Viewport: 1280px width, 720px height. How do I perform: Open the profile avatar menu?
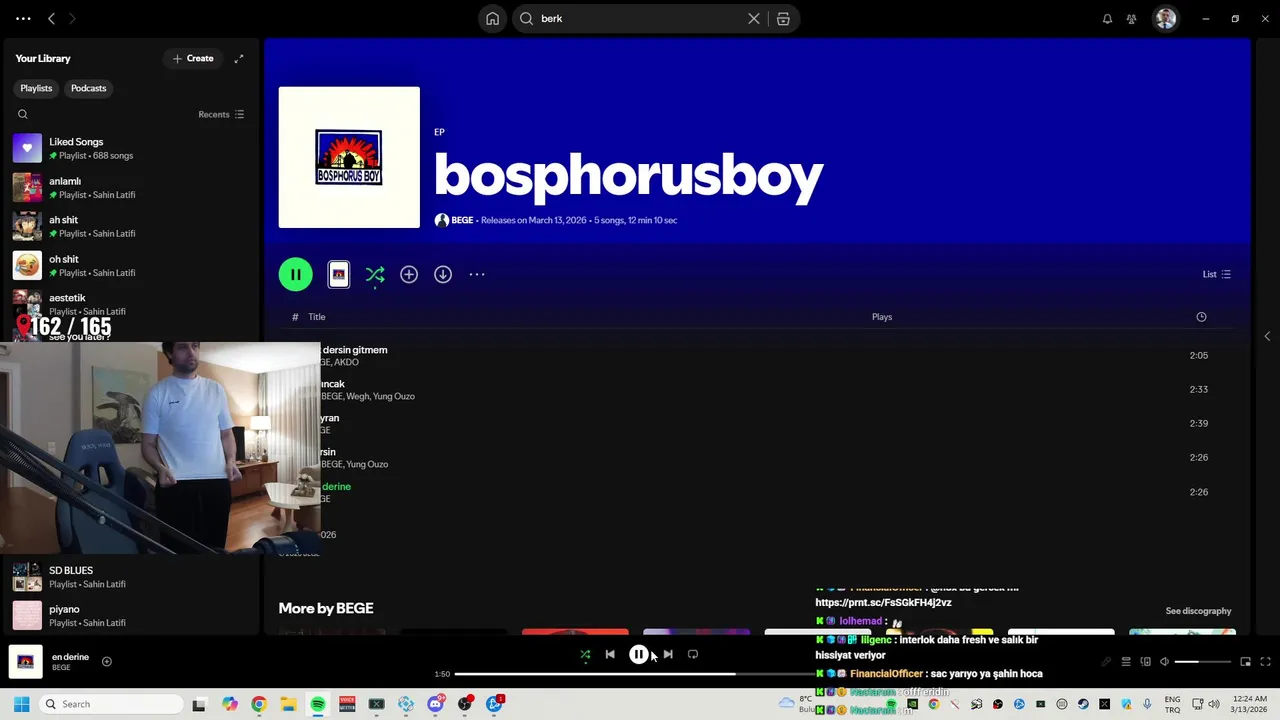point(1165,19)
